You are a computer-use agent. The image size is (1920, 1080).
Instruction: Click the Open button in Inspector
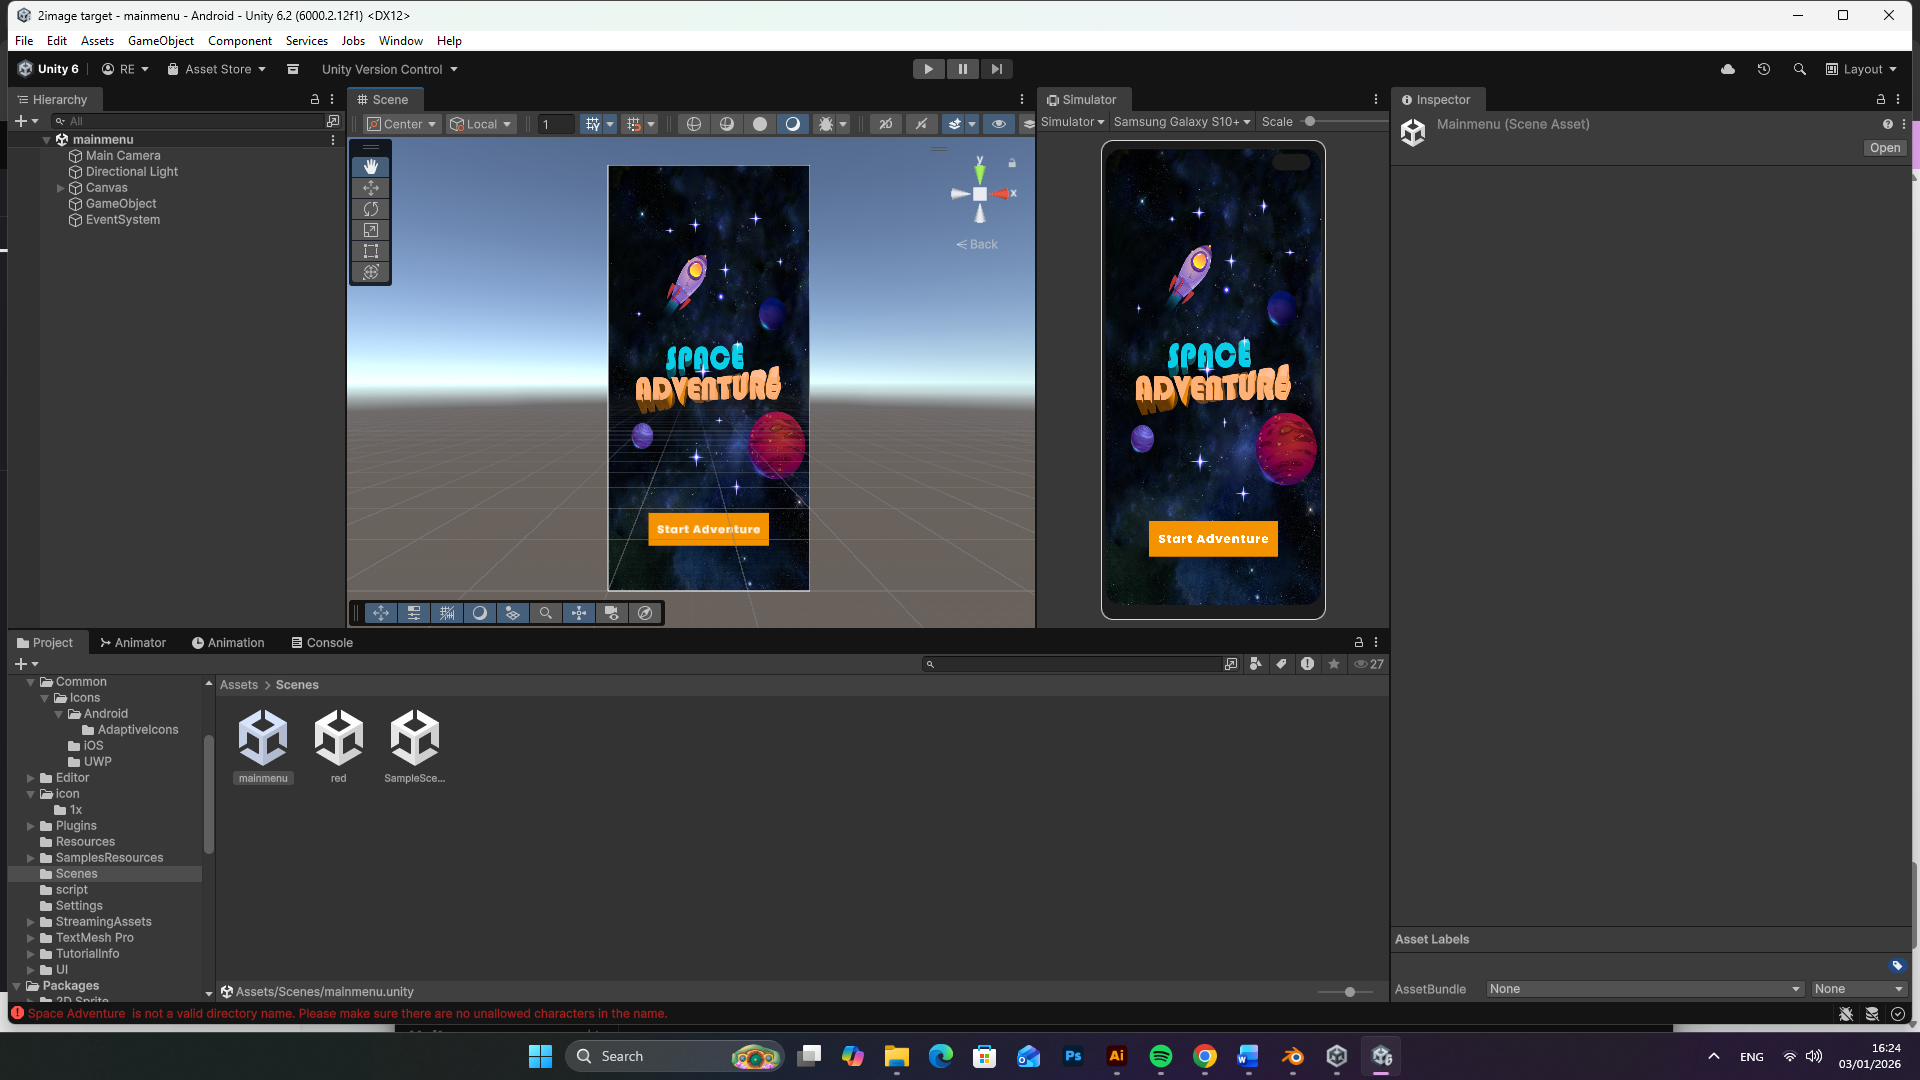click(x=1884, y=148)
